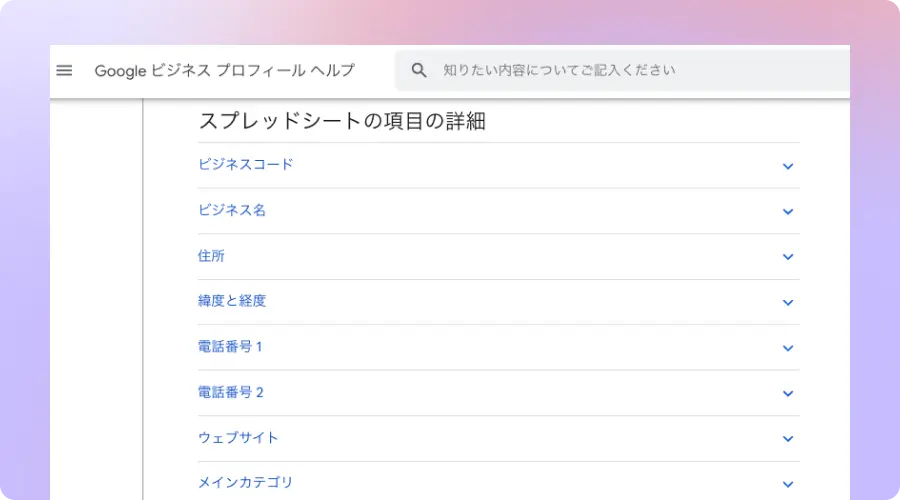
Task: Expand メインカテゴリ section via its chevron
Action: (788, 484)
